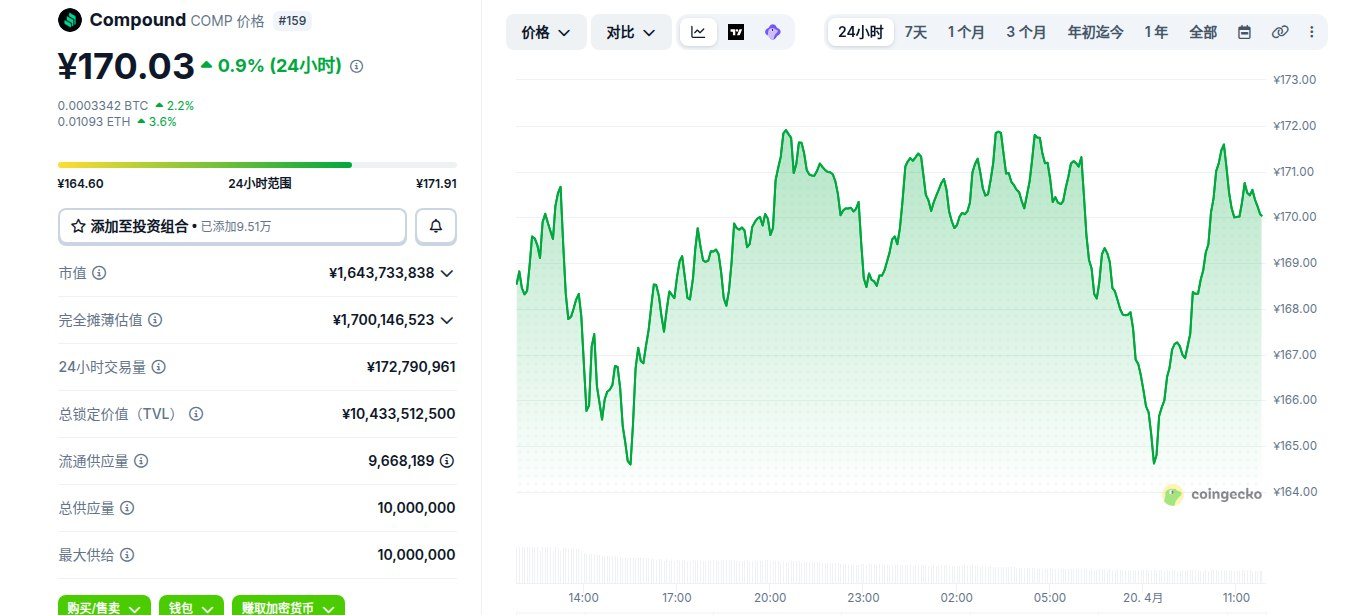Viewport: 1360px width, 615px height.
Task: Show info for 完全摊薄估值
Action: click(x=155, y=320)
